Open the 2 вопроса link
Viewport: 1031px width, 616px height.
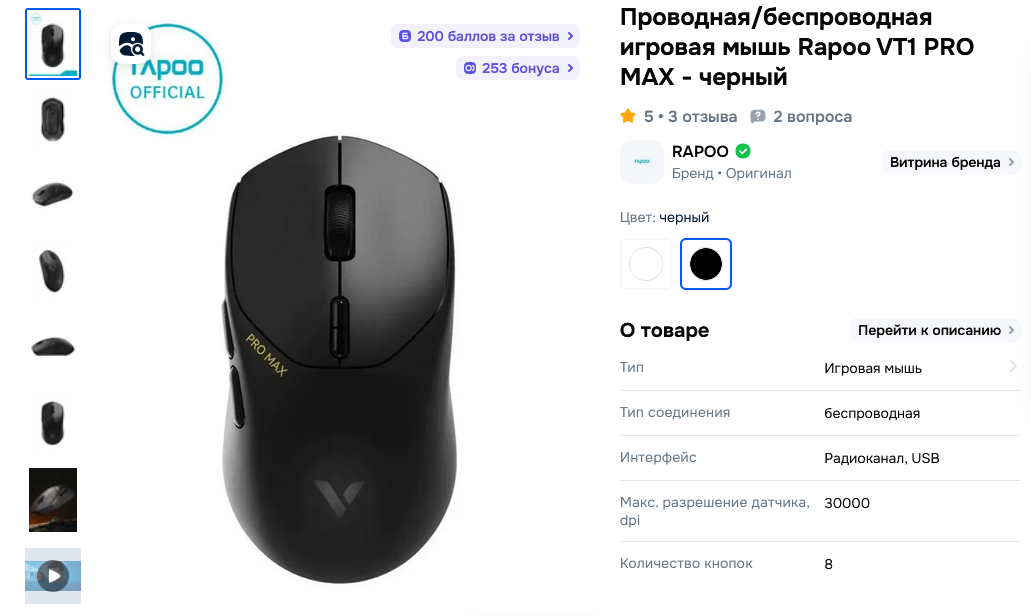click(x=812, y=116)
